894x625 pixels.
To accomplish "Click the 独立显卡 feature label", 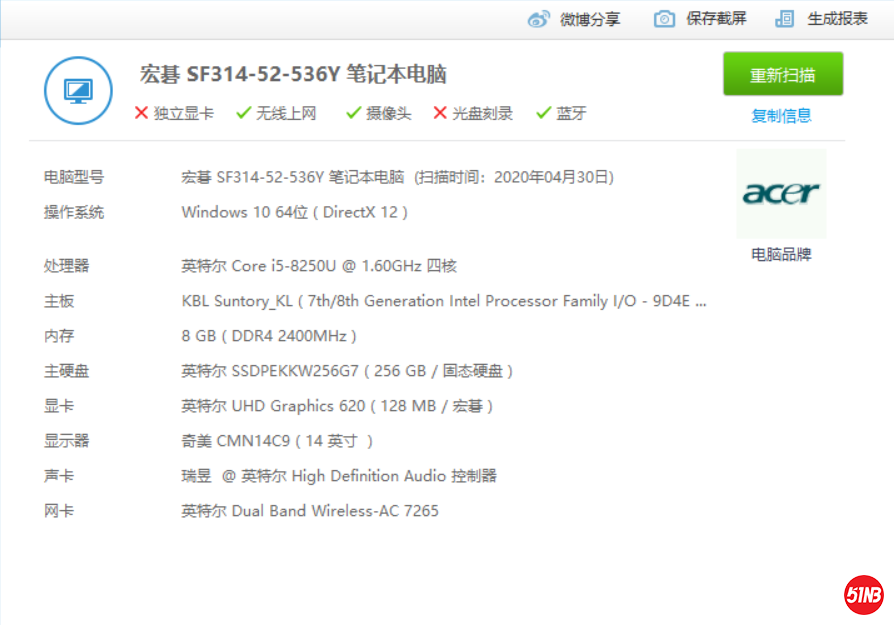I will (x=184, y=113).
